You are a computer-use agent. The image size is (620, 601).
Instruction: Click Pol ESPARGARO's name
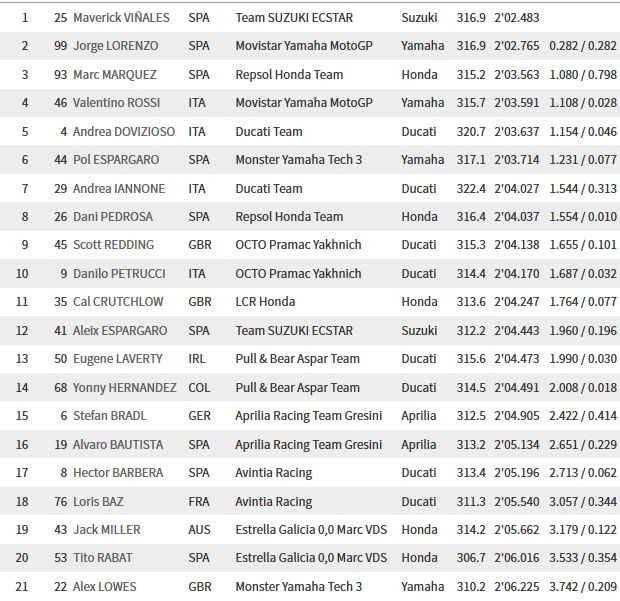pyautogui.click(x=118, y=160)
